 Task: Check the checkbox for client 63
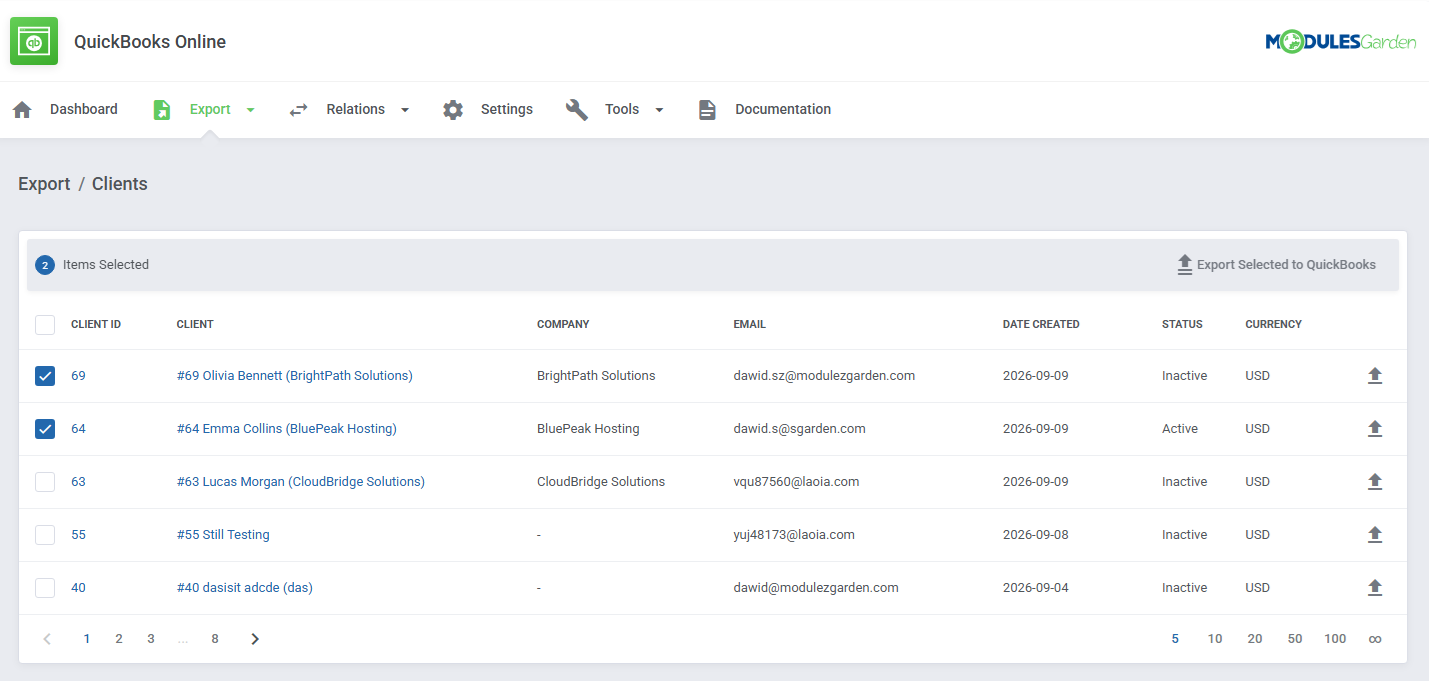[x=45, y=482]
